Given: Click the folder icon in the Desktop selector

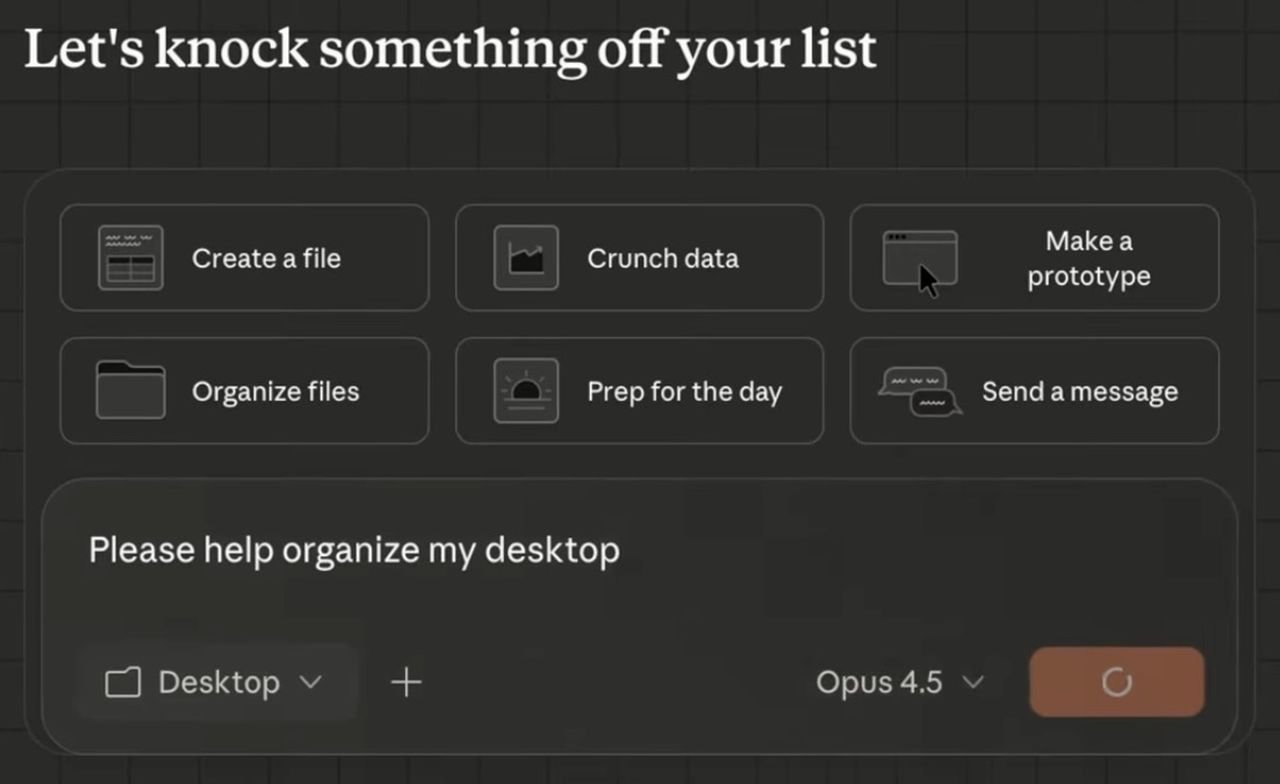Looking at the screenshot, I should 121,682.
